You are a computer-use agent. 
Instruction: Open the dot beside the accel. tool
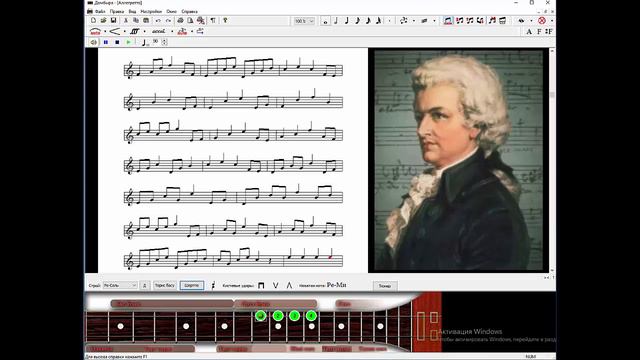(x=172, y=31)
